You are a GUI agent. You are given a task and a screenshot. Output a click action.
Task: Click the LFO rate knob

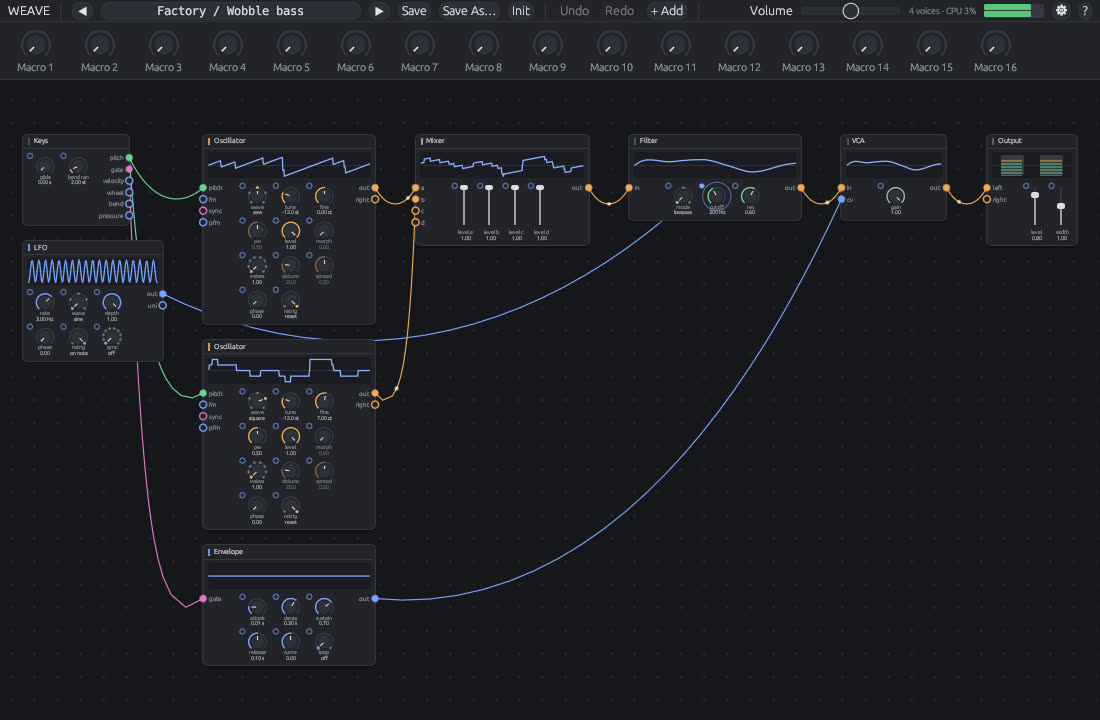point(45,302)
